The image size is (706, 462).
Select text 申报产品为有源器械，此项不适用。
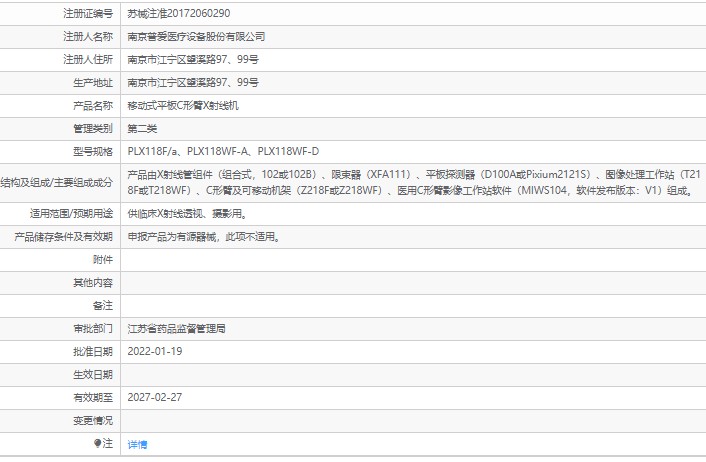point(205,237)
